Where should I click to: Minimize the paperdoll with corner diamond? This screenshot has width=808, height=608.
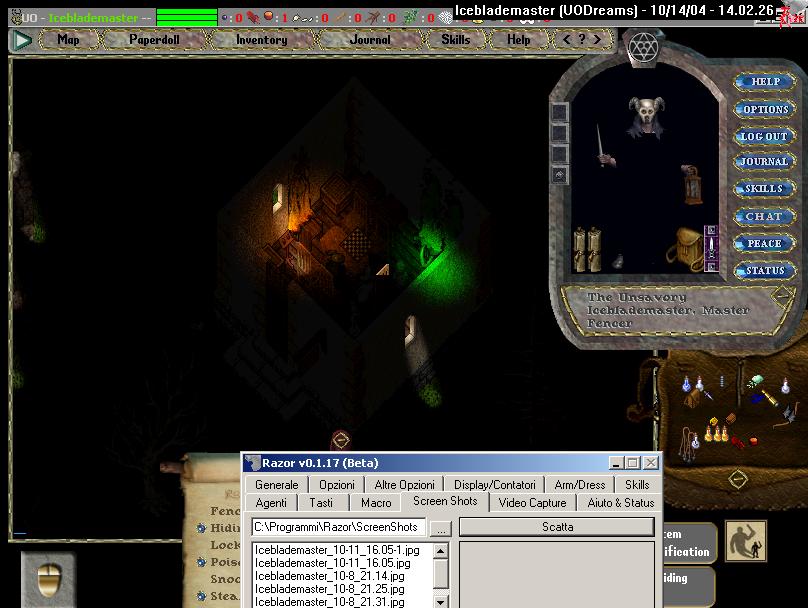coord(782,294)
